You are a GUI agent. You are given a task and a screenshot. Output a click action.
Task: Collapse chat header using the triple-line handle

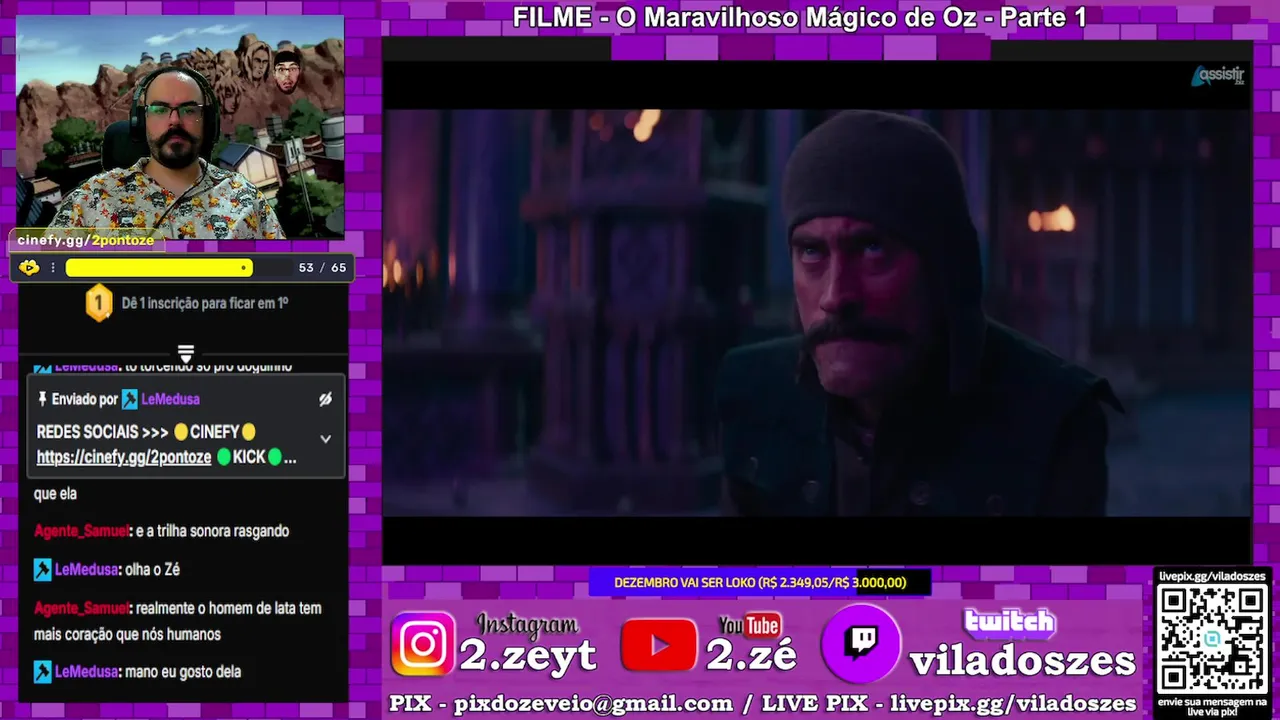tap(186, 353)
